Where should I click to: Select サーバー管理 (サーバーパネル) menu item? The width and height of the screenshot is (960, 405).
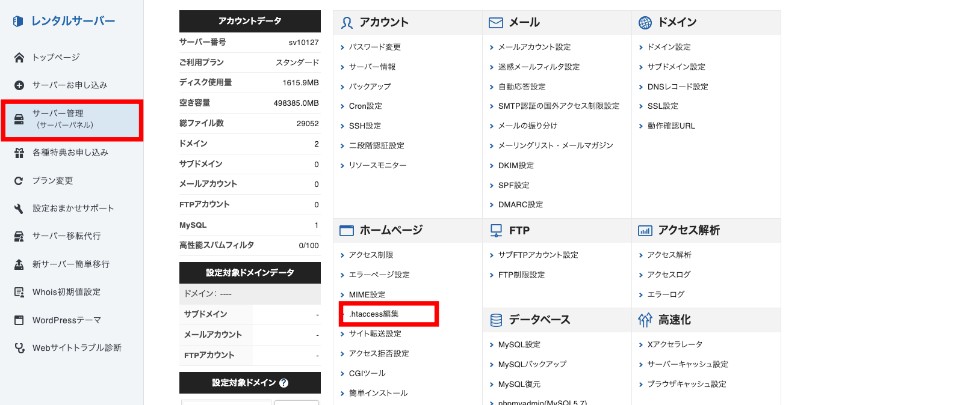coord(72,120)
